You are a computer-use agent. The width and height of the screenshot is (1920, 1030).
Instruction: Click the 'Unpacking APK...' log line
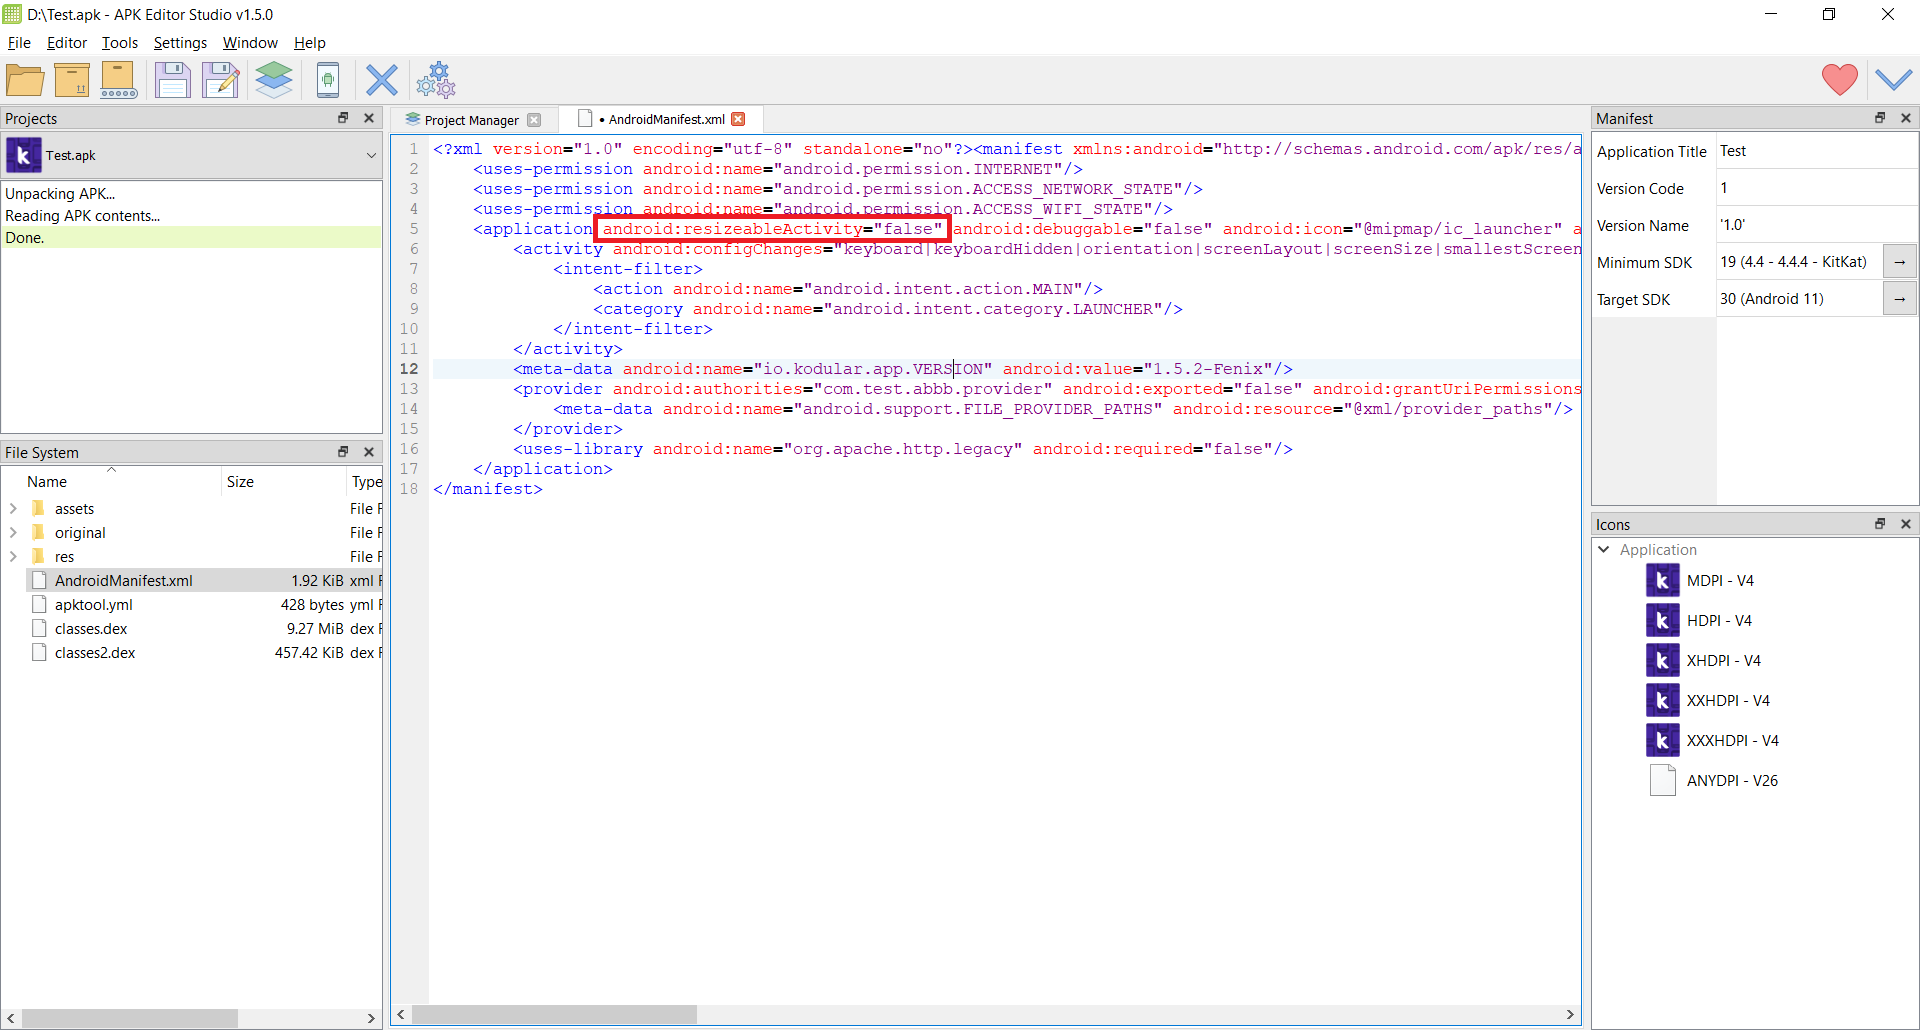pos(60,193)
